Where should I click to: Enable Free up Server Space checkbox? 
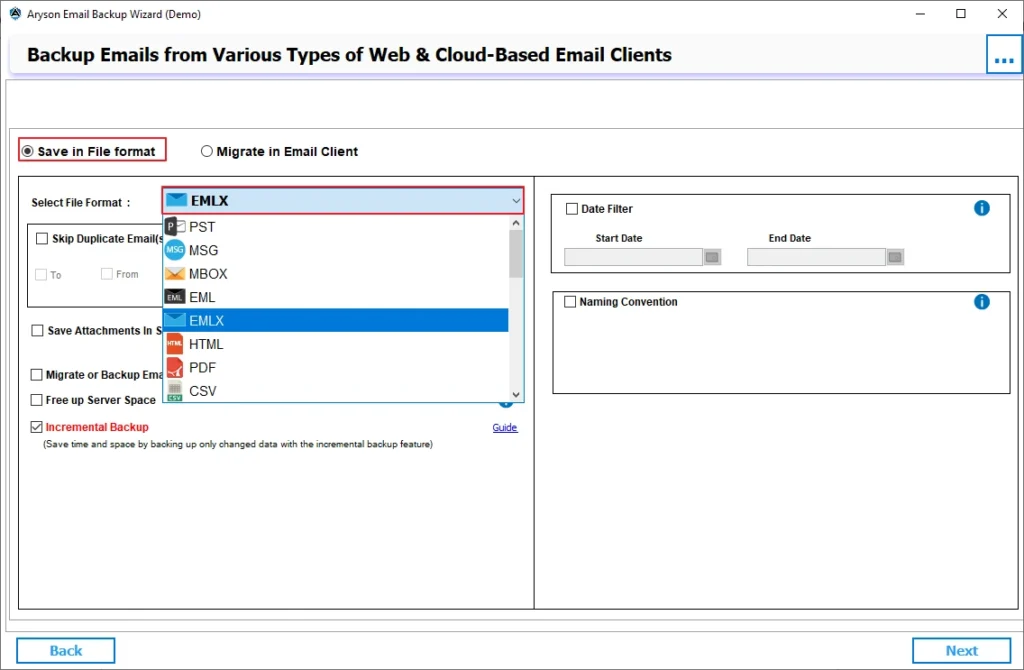pyautogui.click(x=37, y=400)
